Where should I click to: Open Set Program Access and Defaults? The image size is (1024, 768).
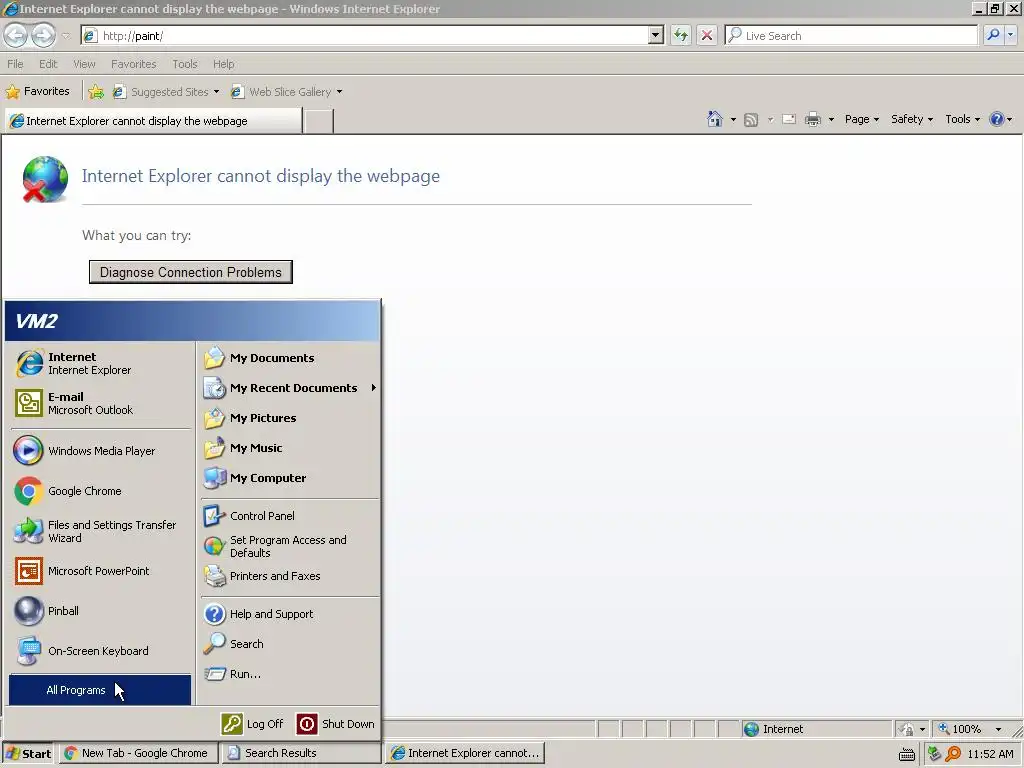coord(289,546)
